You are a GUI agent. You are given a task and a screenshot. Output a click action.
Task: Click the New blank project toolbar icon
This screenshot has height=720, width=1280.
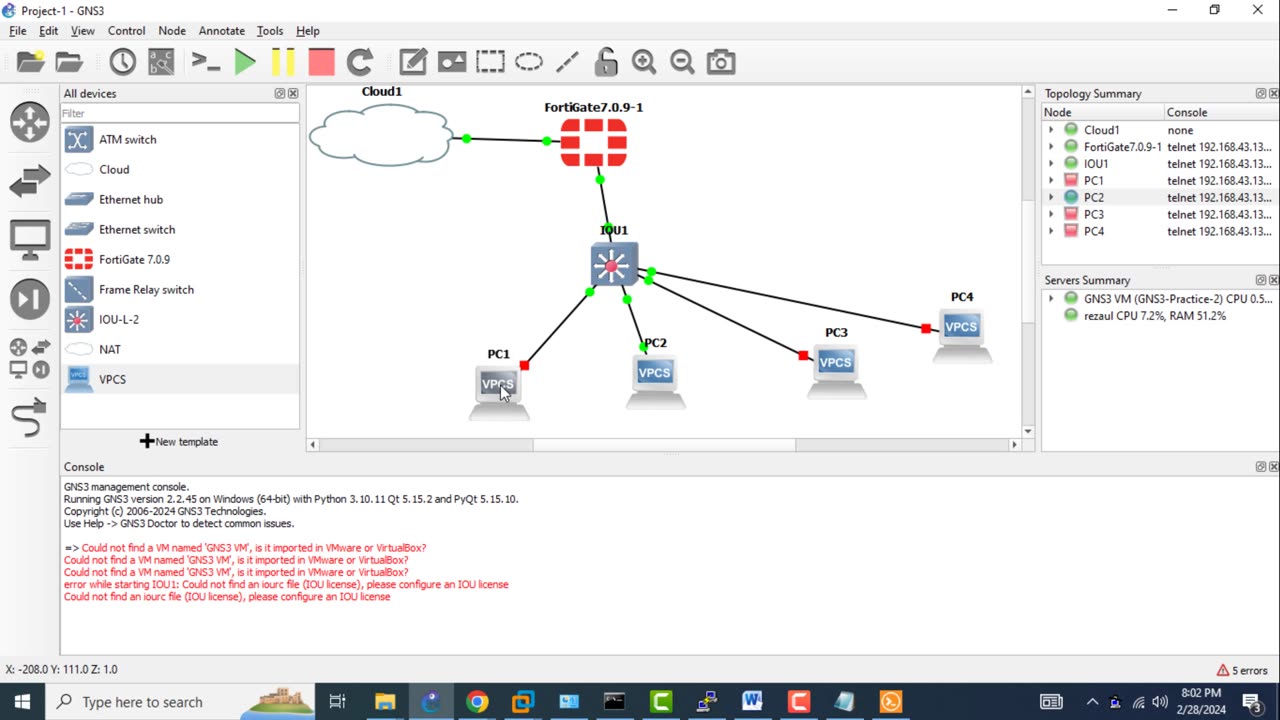[31, 62]
